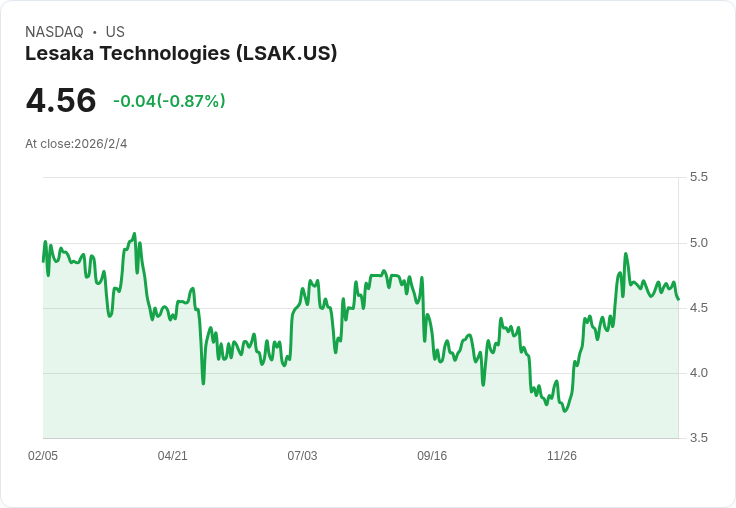Click the US market label

coord(115,32)
